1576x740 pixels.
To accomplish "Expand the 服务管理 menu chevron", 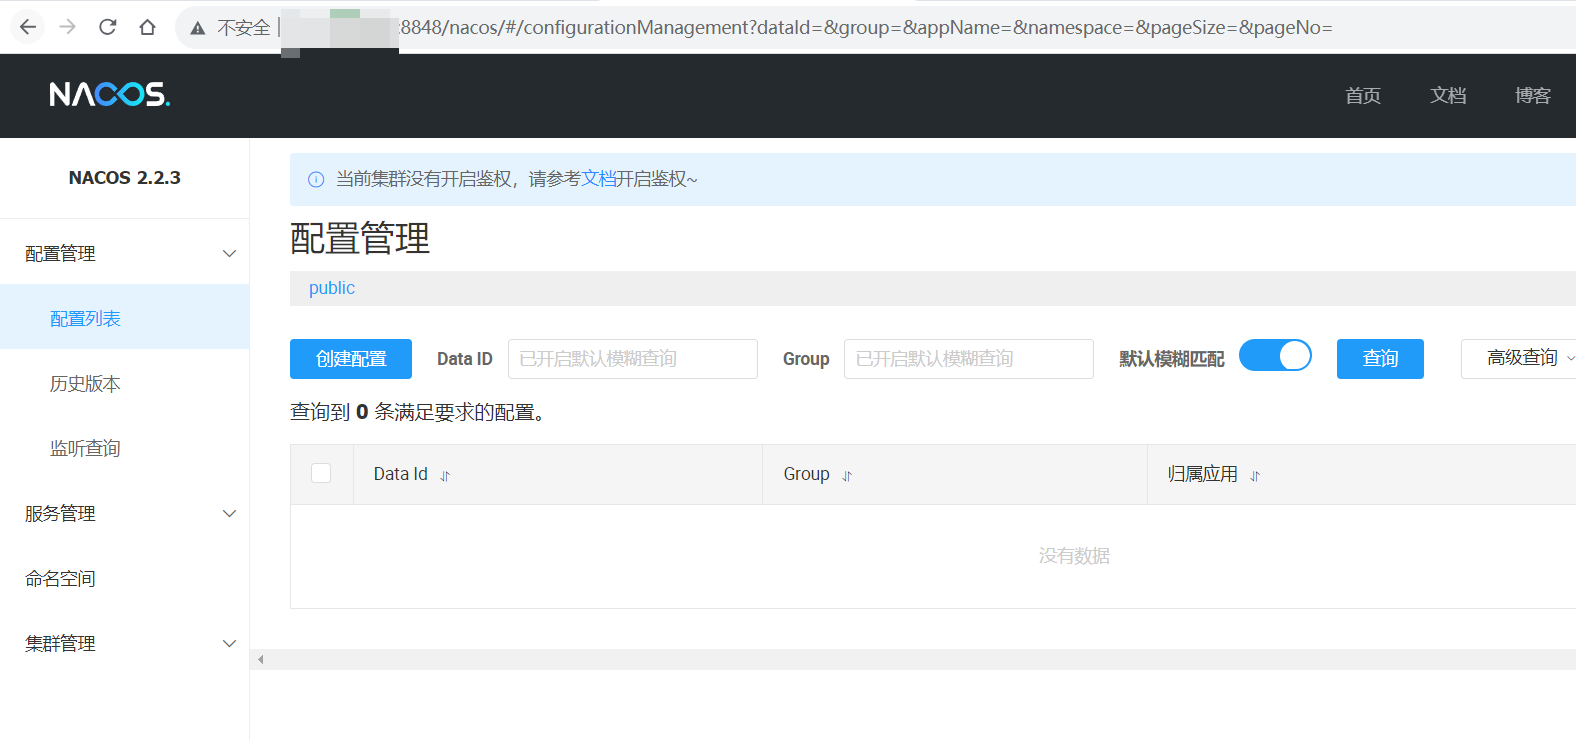I will point(229,513).
